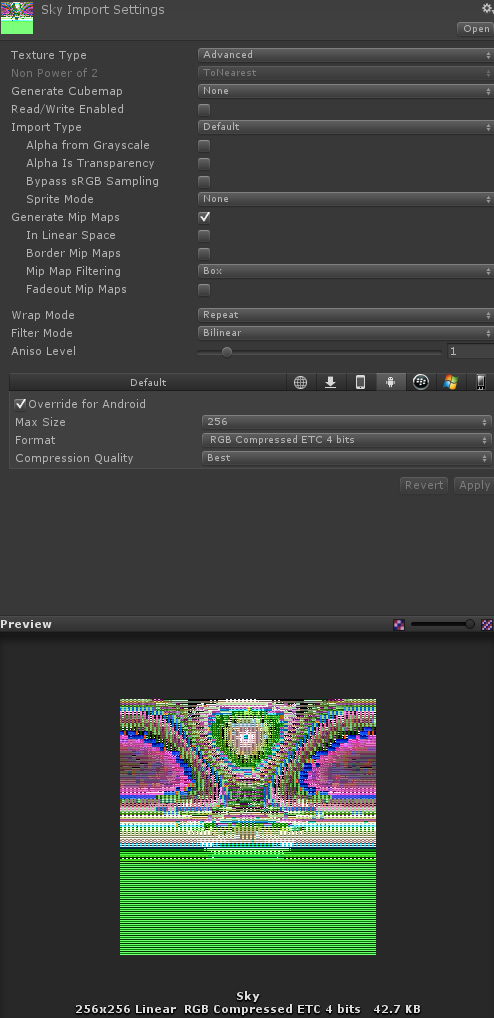This screenshot has width=494, height=1018.
Task: Switch to the Default platform tab
Action: point(148,382)
